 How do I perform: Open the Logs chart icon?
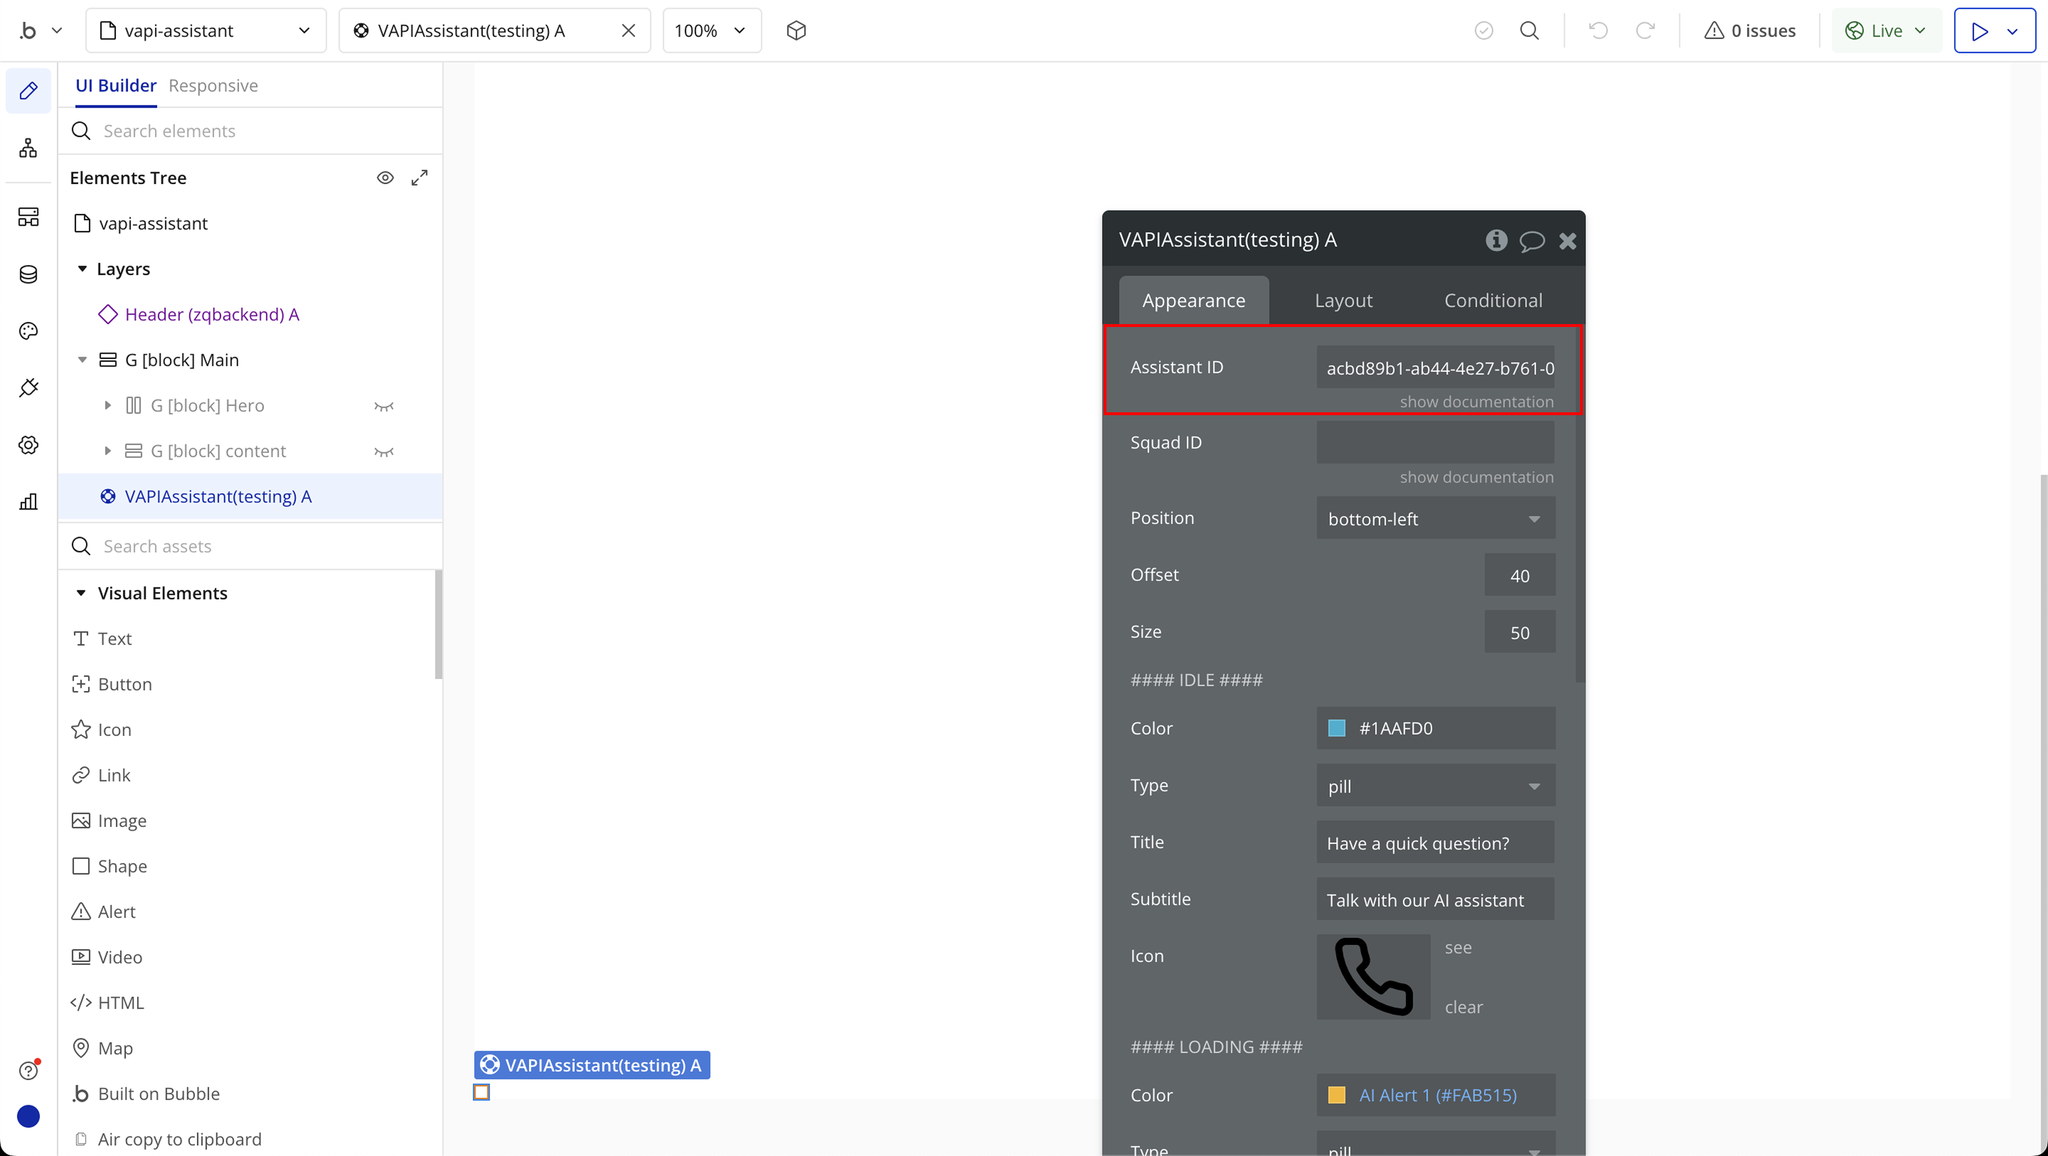click(28, 502)
